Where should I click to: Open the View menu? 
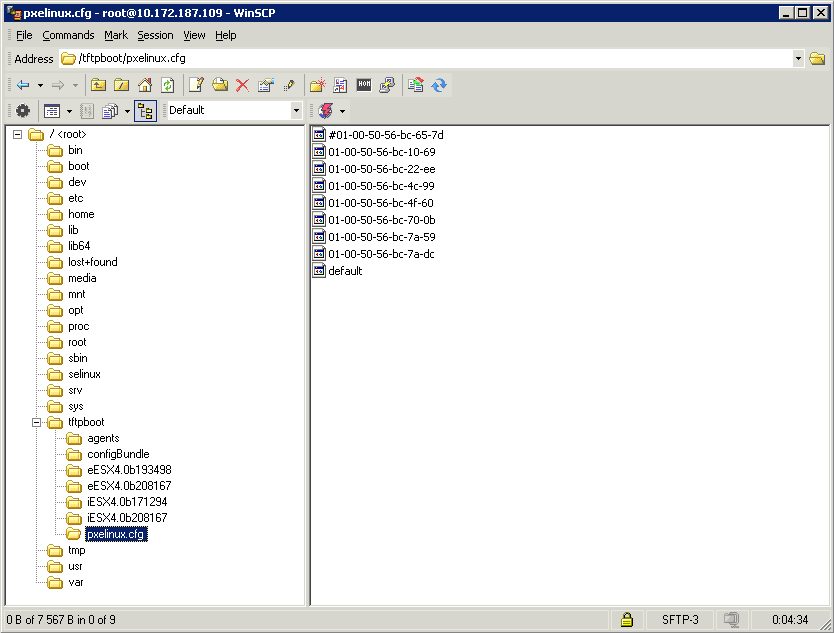pyautogui.click(x=194, y=35)
